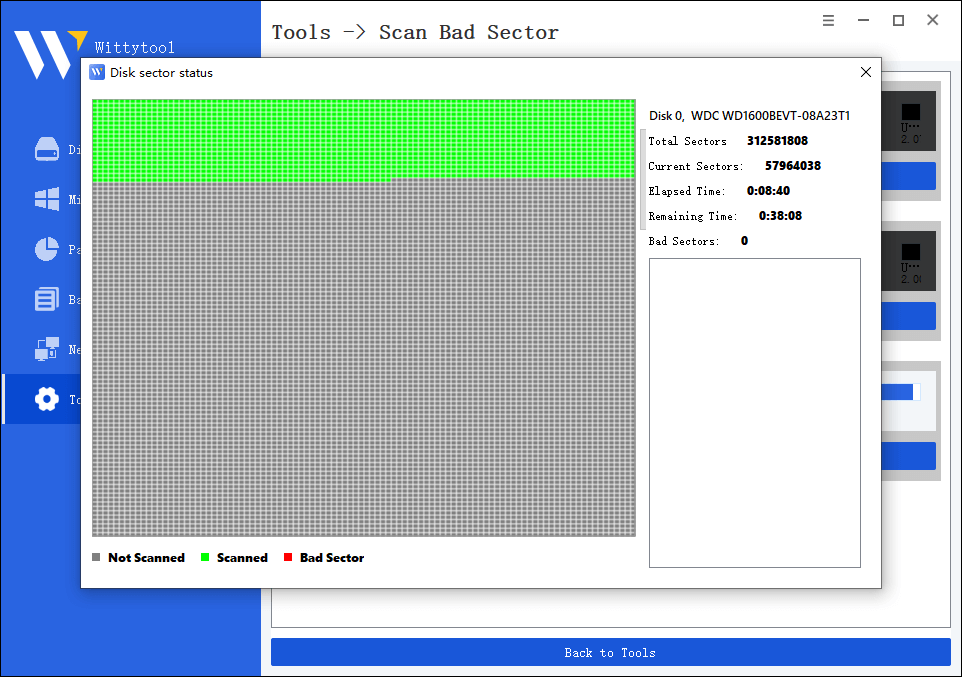Click the Back to Tools button
The image size is (962, 677).
610,652
